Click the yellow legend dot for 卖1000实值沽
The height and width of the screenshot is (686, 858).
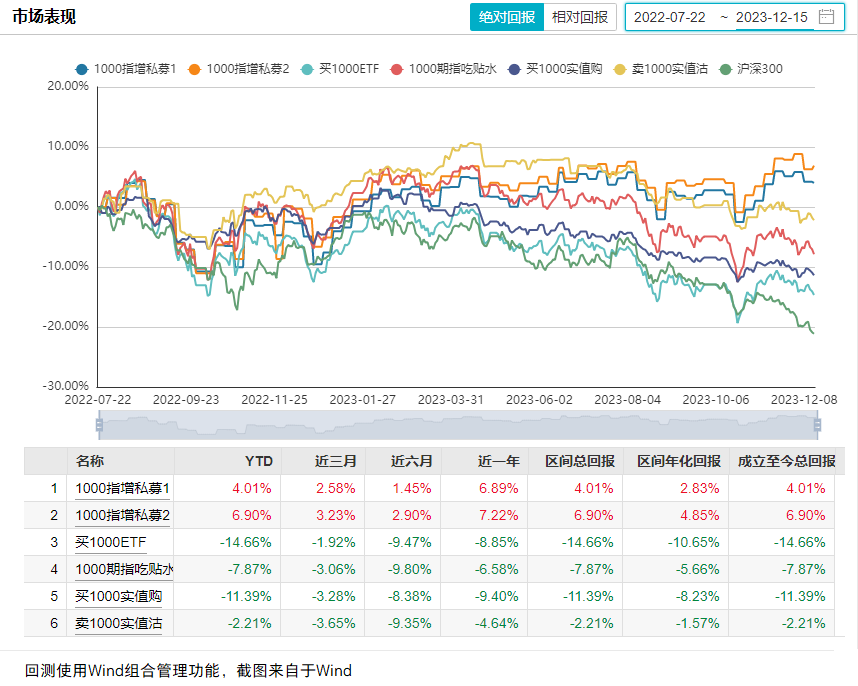[620, 69]
